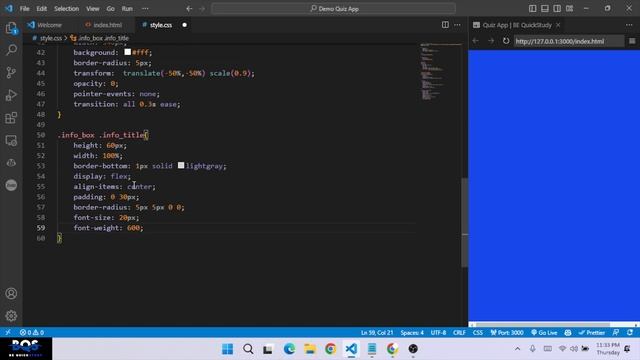Open the white #fff color swatch
The image size is (640, 360).
[127, 52]
